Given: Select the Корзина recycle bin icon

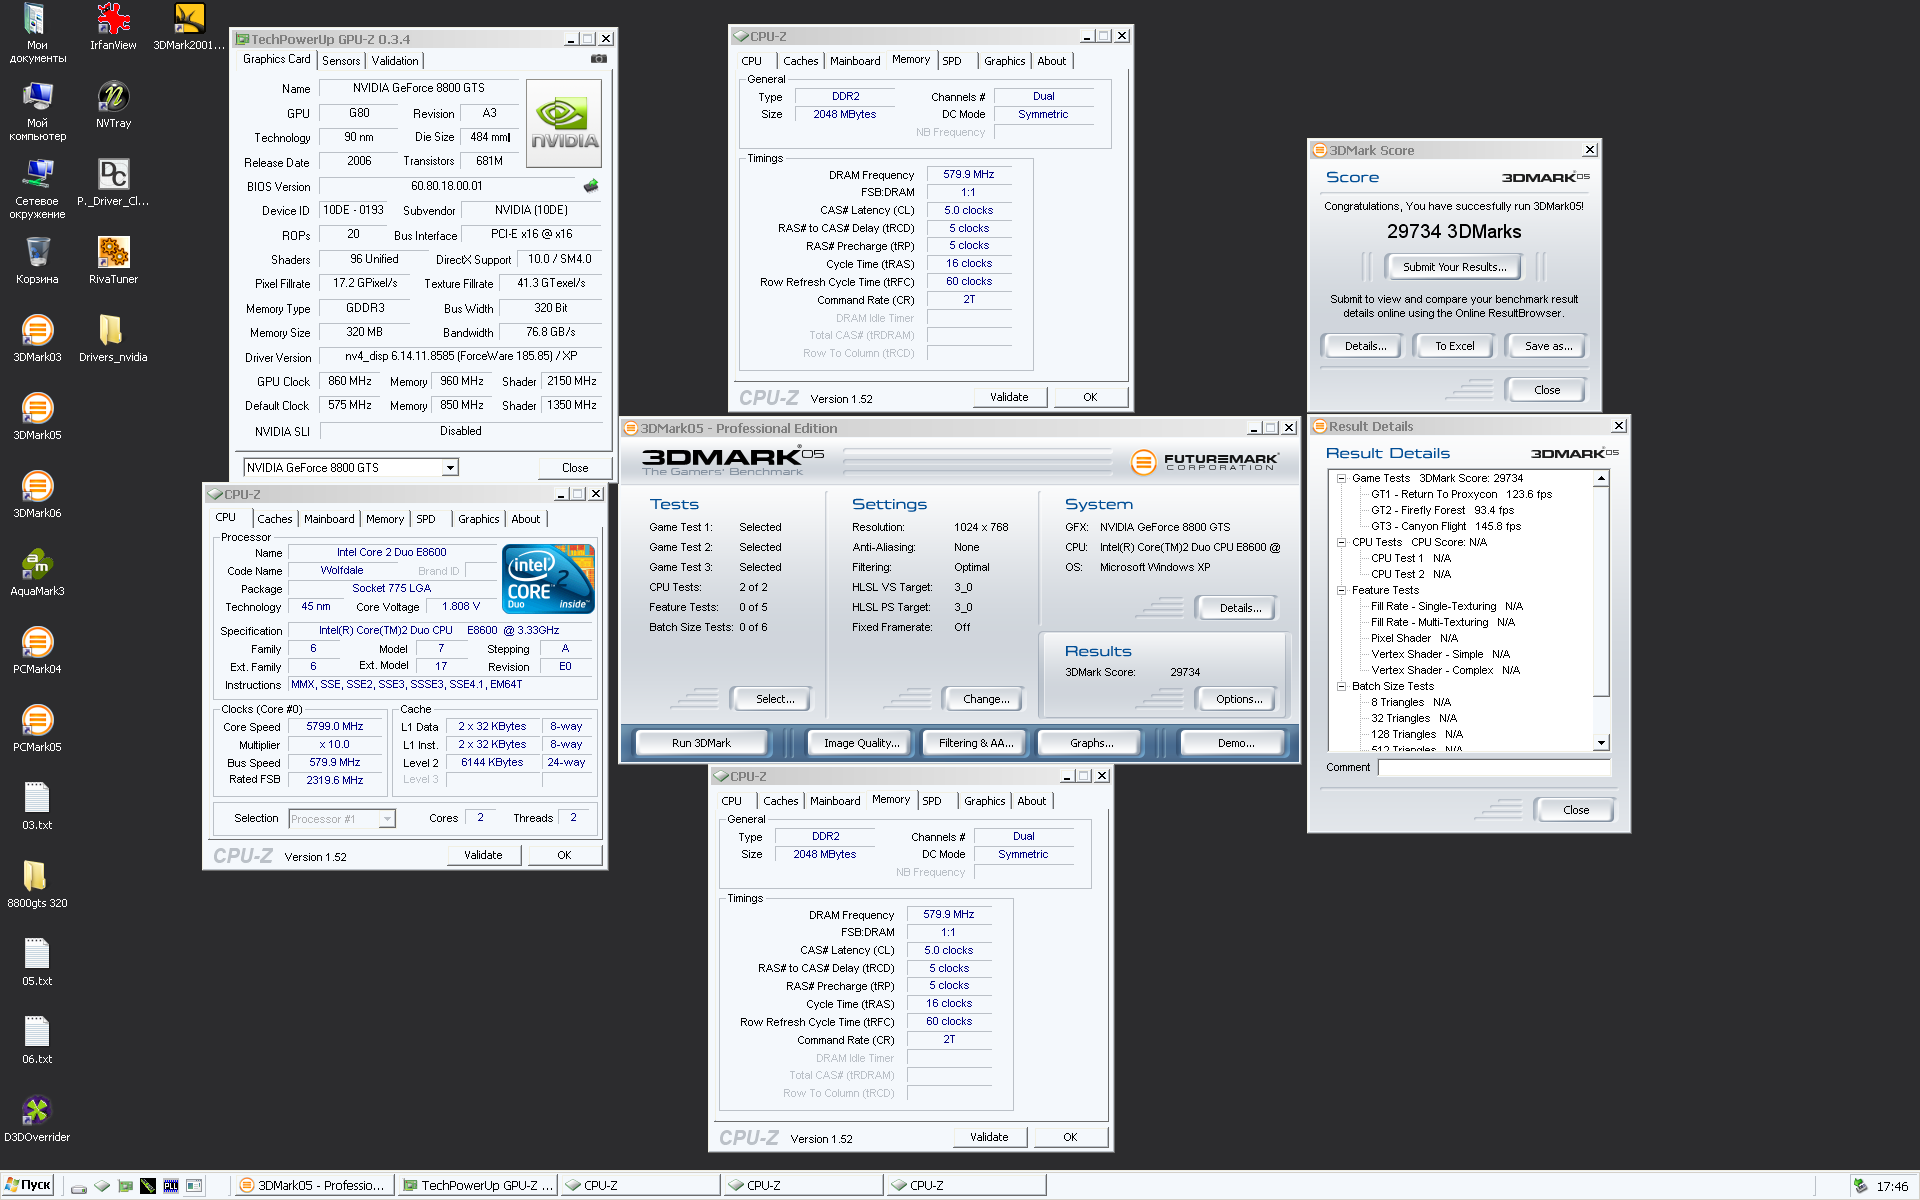Looking at the screenshot, I should [x=37, y=261].
